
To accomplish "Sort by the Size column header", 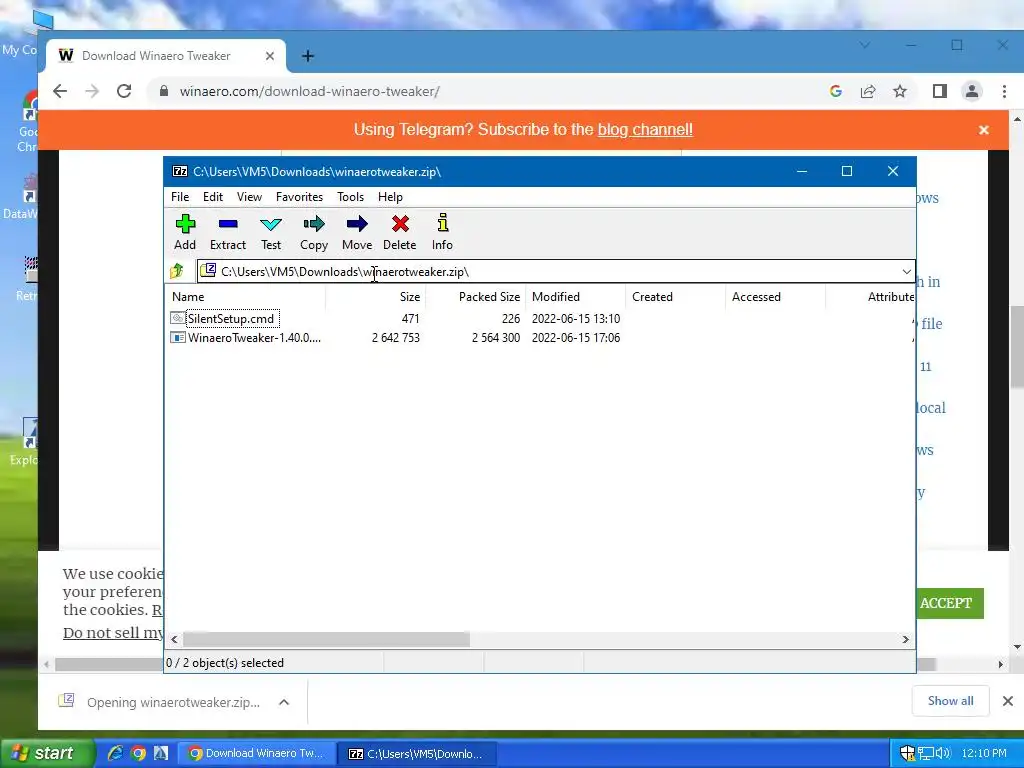I will (x=376, y=296).
